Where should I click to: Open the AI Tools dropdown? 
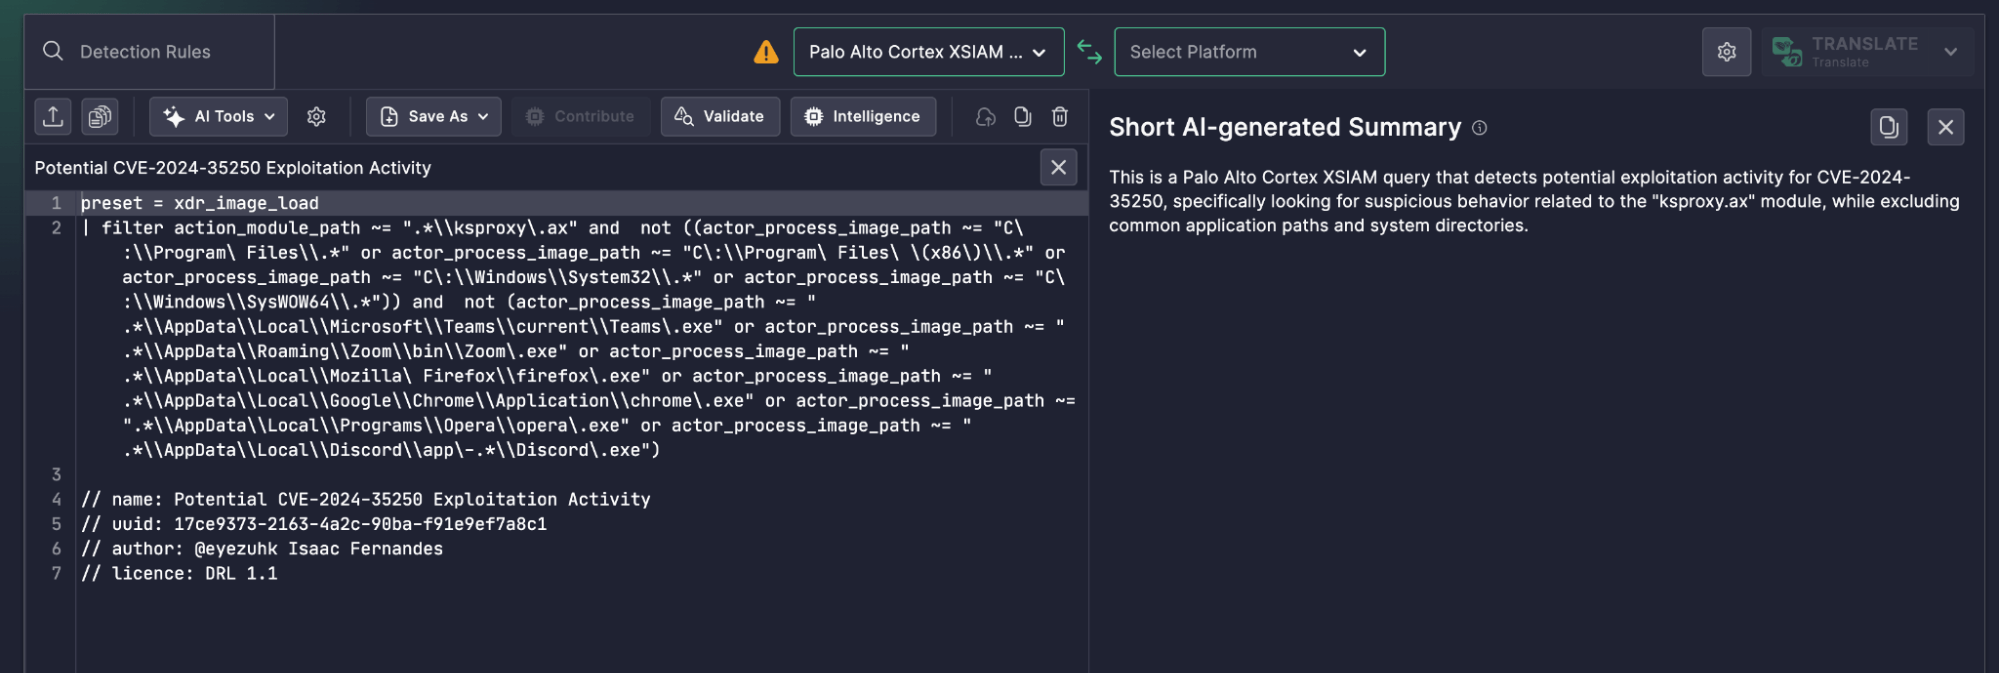click(218, 117)
